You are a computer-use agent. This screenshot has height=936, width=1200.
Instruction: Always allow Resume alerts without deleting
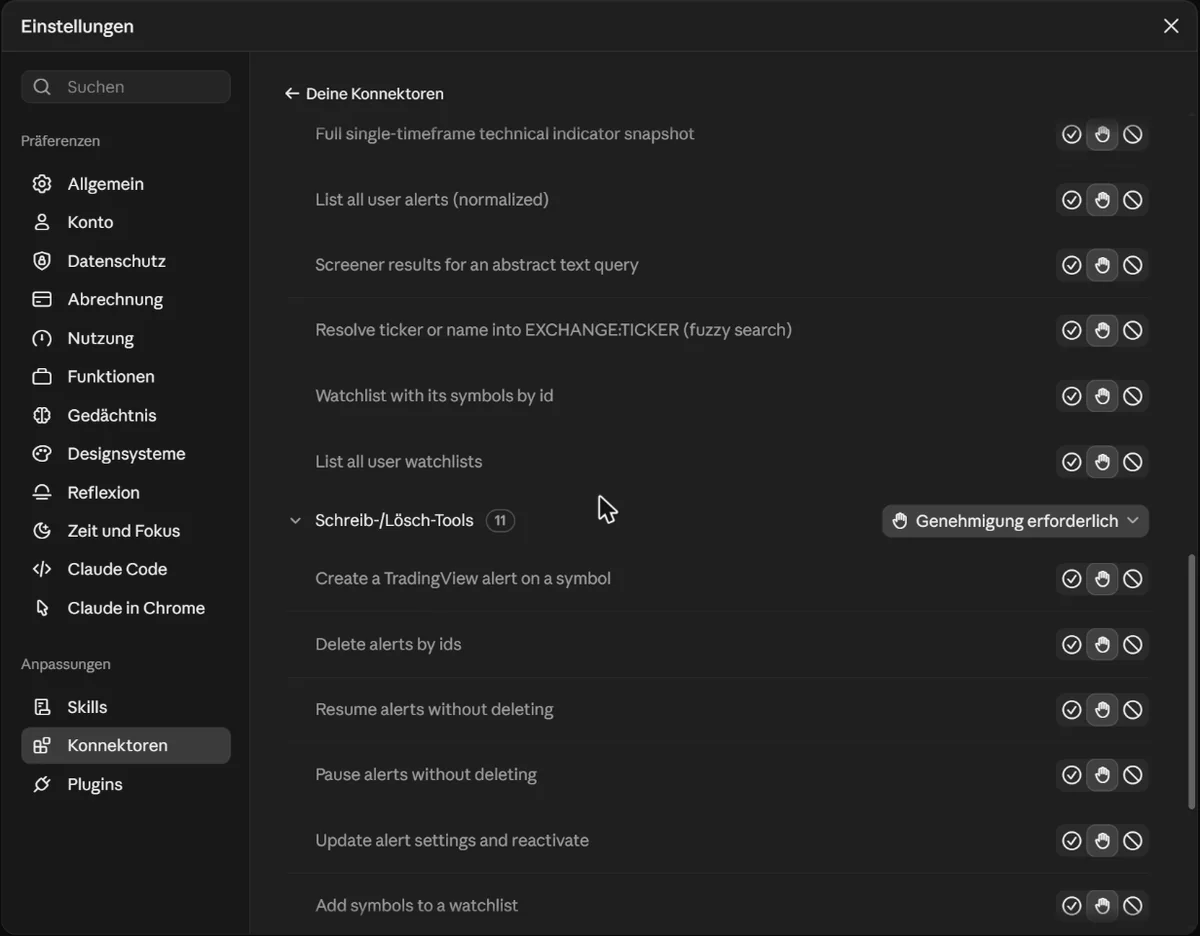pyautogui.click(x=1072, y=710)
